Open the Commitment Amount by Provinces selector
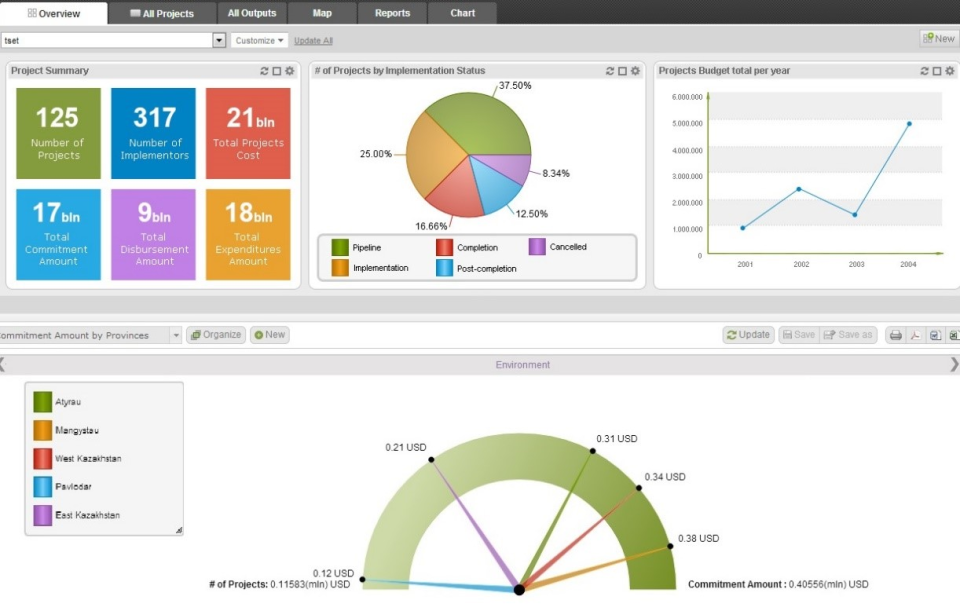Image resolution: width=960 pixels, height=611 pixels. click(176, 335)
